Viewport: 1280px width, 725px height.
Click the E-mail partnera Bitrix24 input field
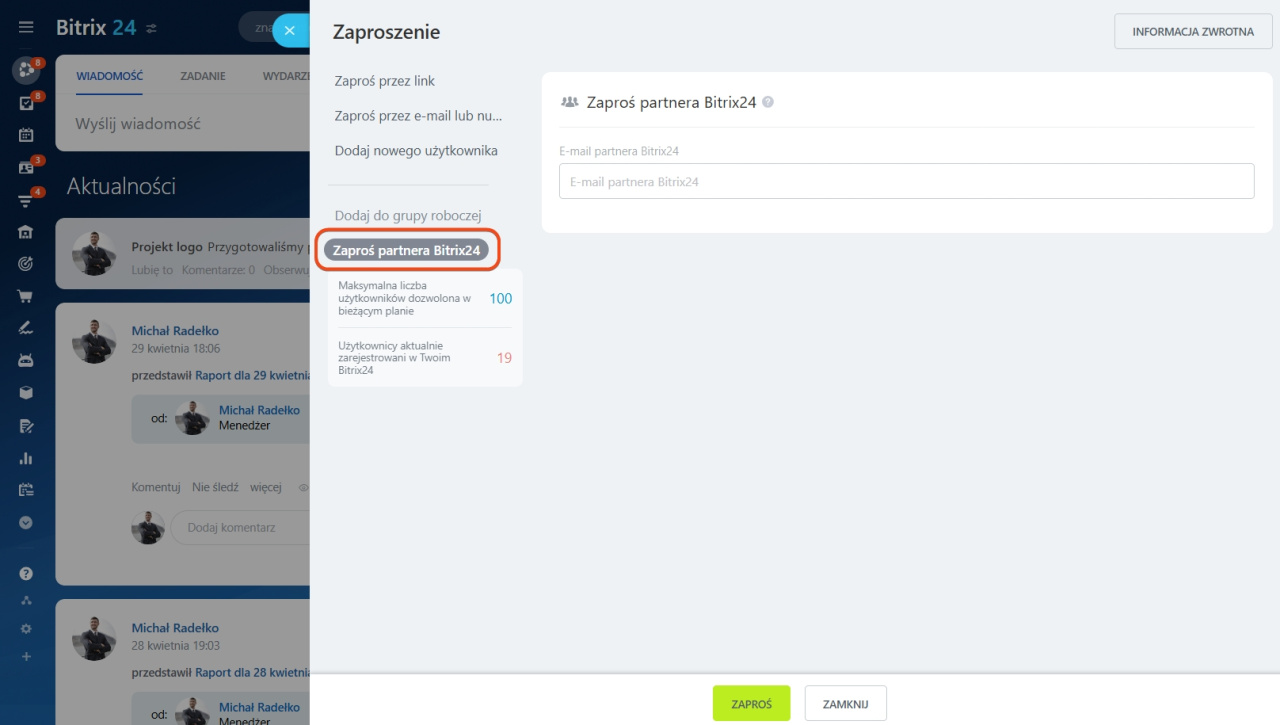[906, 181]
